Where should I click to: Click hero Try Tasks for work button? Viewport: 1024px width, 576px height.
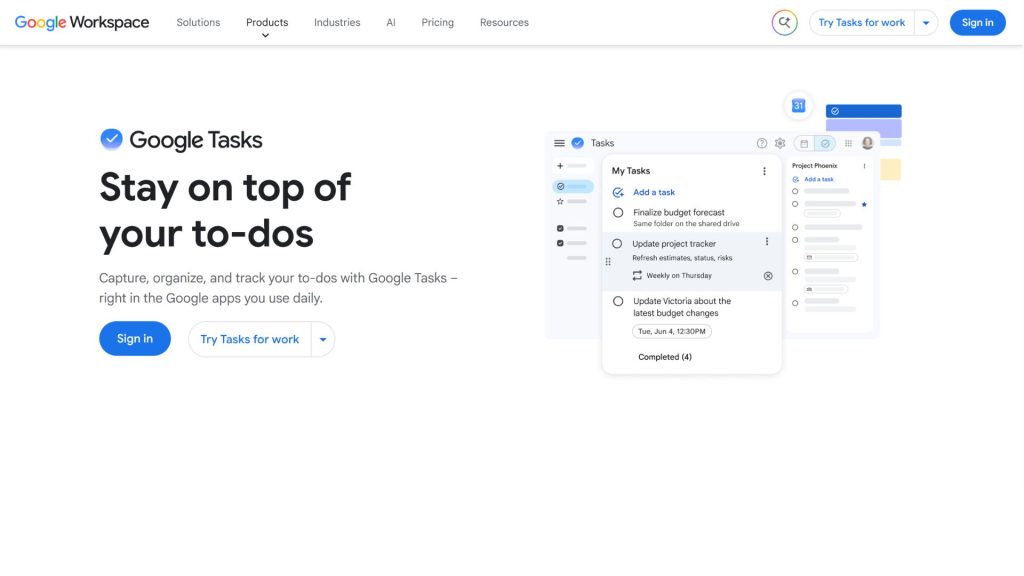click(x=249, y=339)
